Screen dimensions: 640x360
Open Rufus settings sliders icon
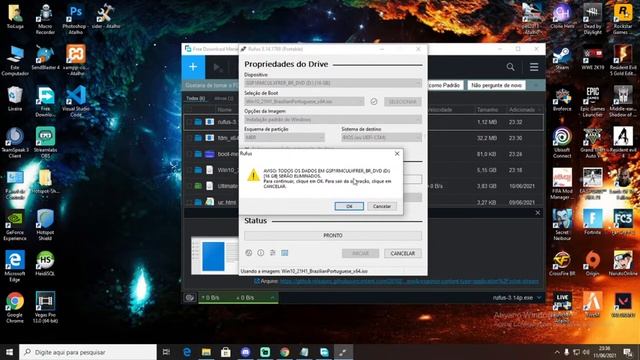tap(273, 253)
